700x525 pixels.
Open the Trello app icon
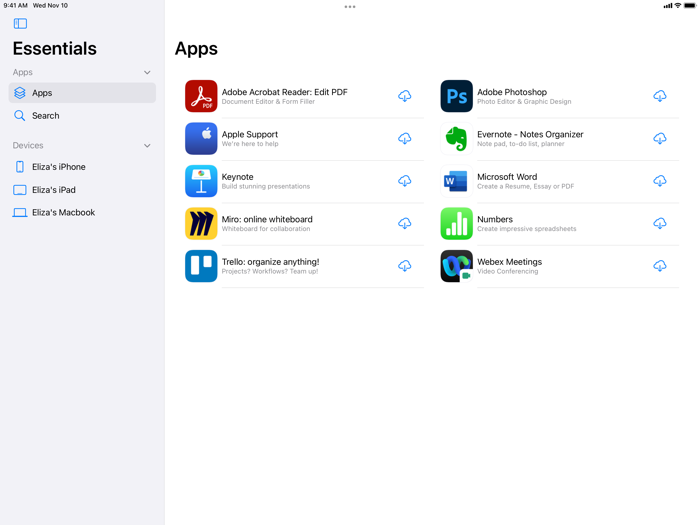click(x=201, y=266)
